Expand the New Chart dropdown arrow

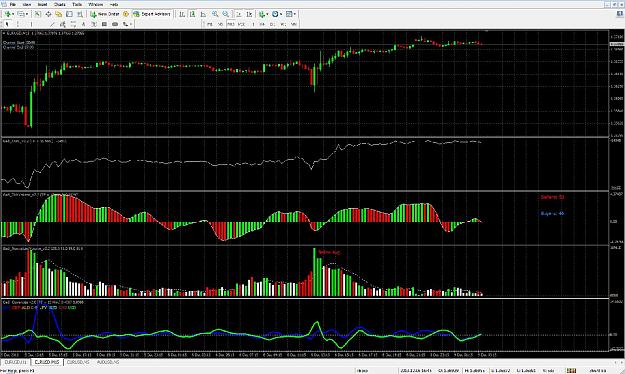[x=13, y=14]
